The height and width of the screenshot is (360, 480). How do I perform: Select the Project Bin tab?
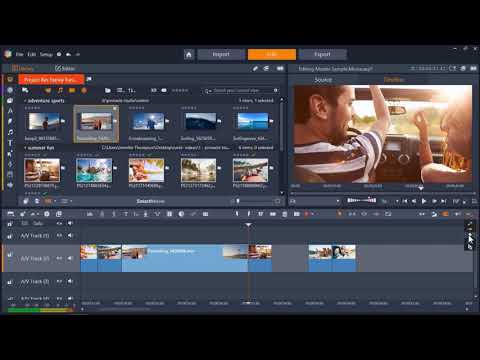[x=51, y=80]
